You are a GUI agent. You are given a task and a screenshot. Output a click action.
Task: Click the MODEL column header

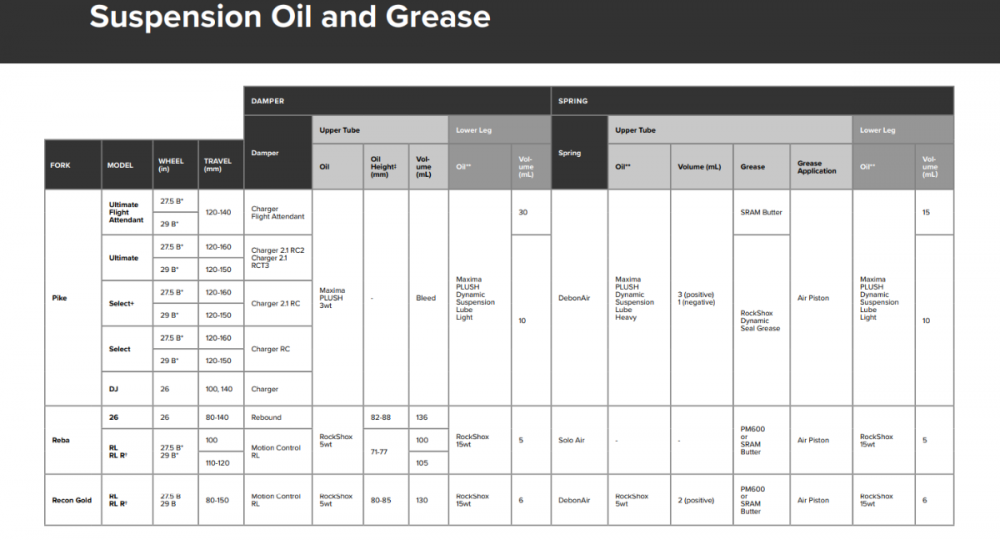pos(127,165)
